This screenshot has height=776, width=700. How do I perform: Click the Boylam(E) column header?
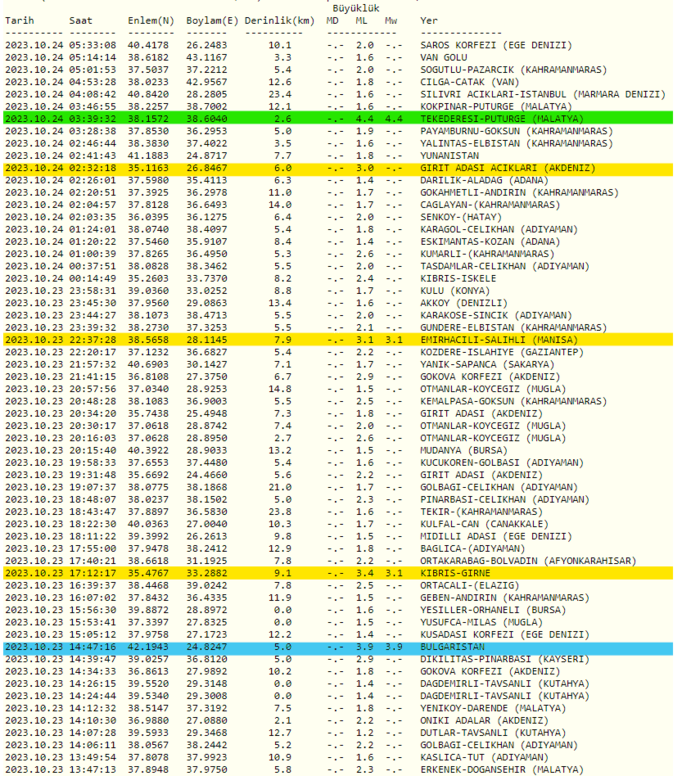click(x=212, y=20)
